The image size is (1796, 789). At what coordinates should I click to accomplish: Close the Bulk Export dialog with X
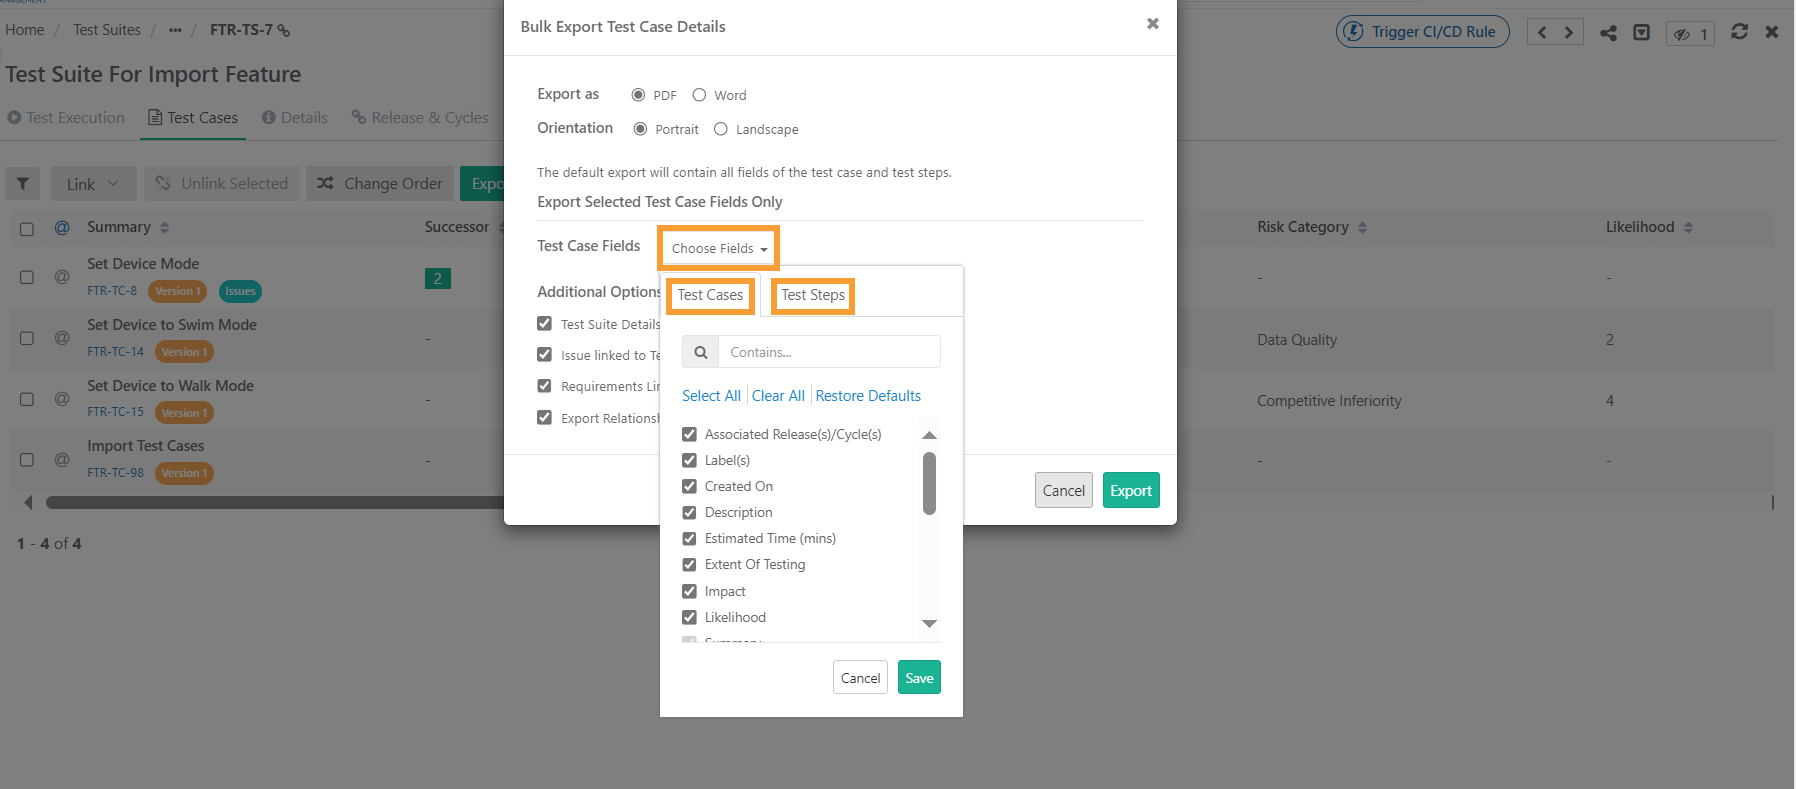click(1152, 24)
